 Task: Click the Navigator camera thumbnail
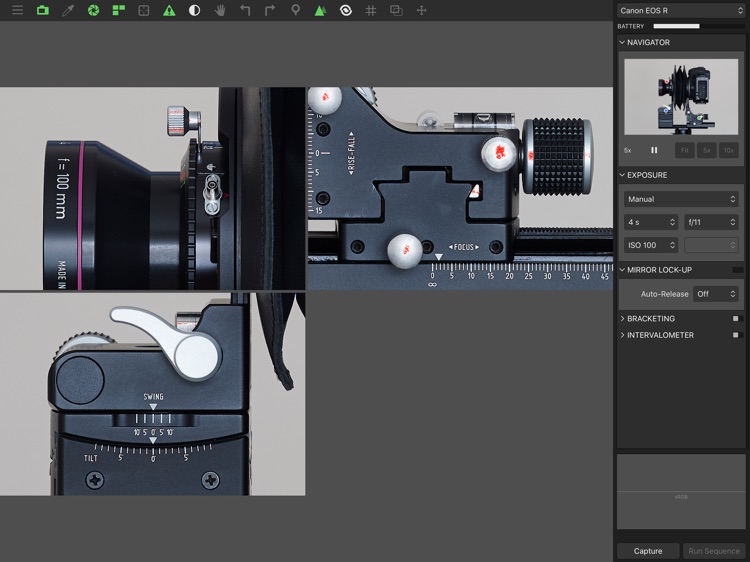[x=681, y=97]
